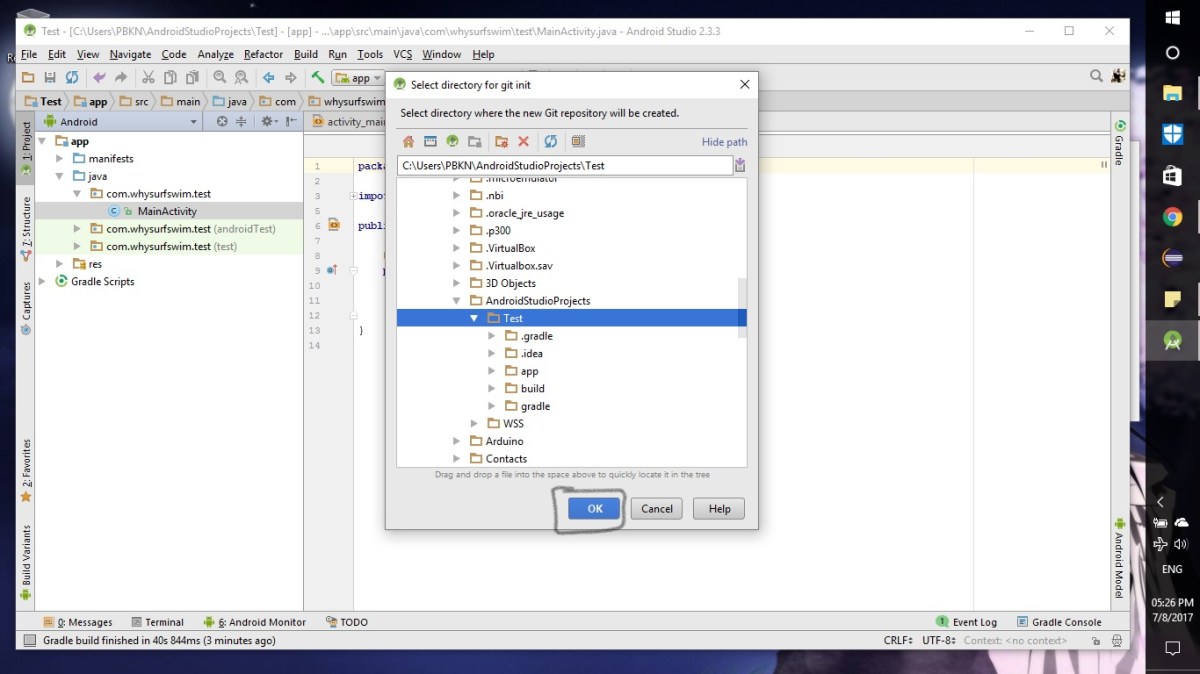Delete selected folder with red X icon

coord(526,142)
